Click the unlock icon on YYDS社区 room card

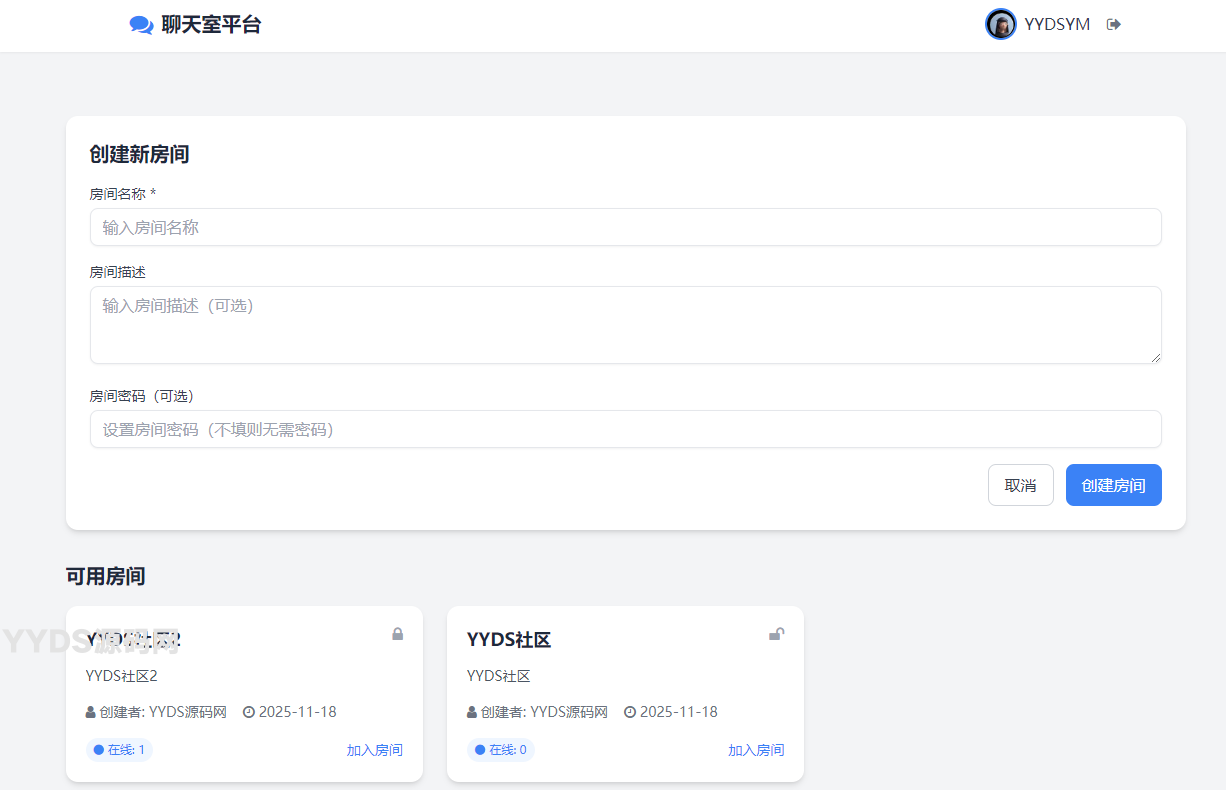(x=777, y=633)
